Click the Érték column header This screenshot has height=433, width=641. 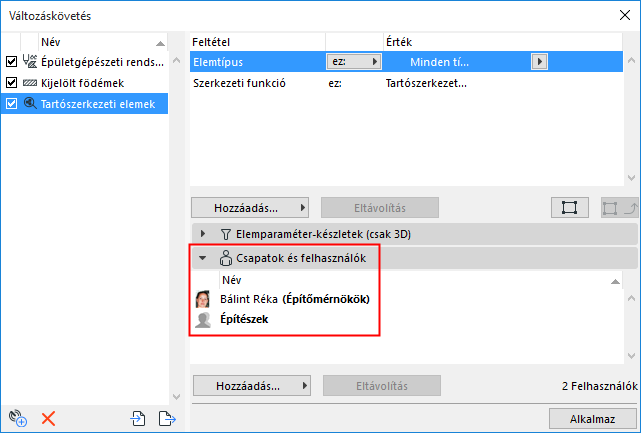(503, 42)
